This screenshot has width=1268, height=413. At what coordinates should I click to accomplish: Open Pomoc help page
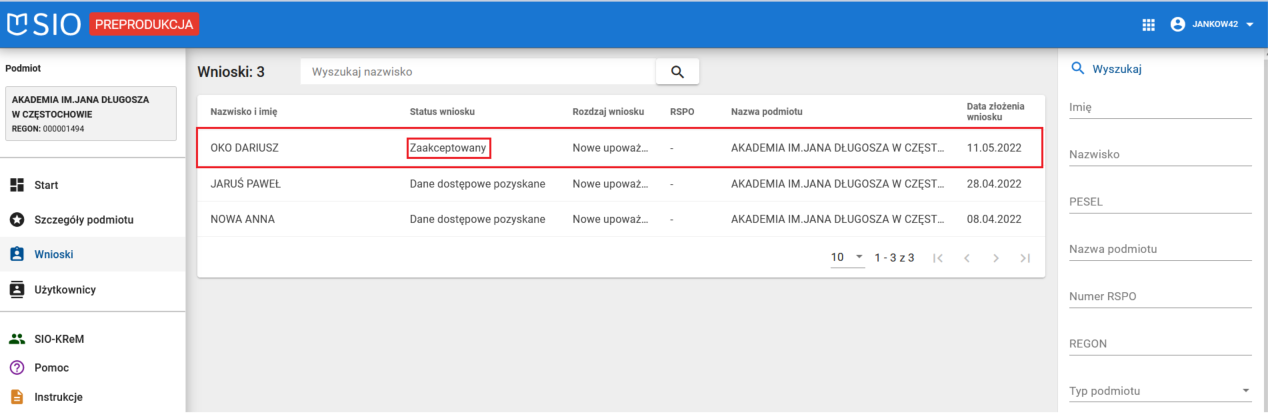pyautogui.click(x=51, y=368)
